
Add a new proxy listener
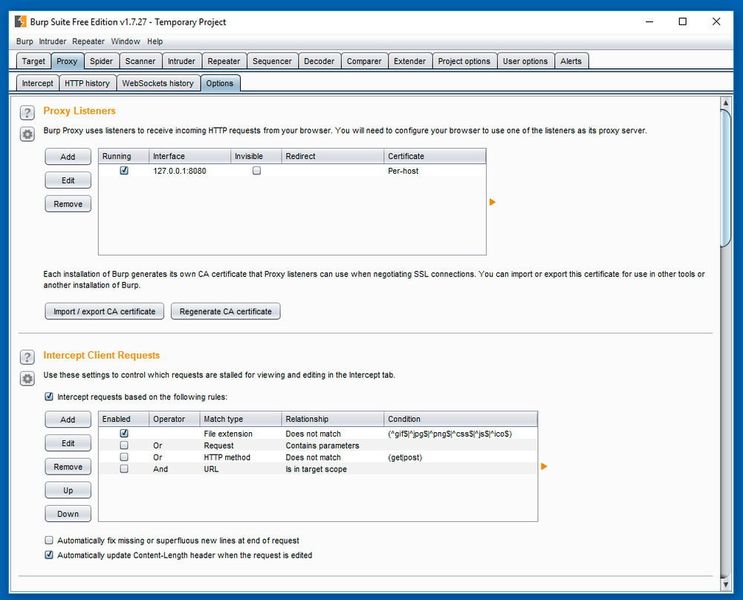pyautogui.click(x=68, y=156)
